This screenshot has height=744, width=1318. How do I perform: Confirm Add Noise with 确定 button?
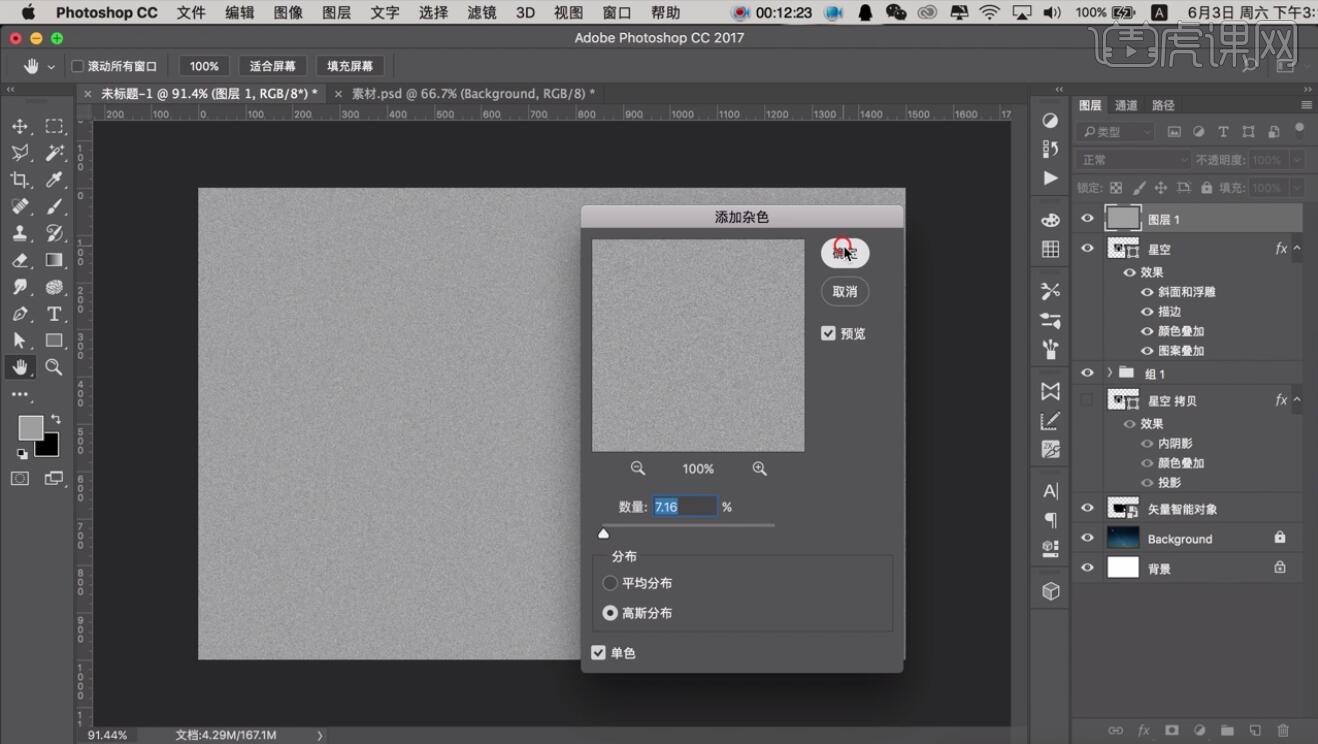(x=845, y=253)
